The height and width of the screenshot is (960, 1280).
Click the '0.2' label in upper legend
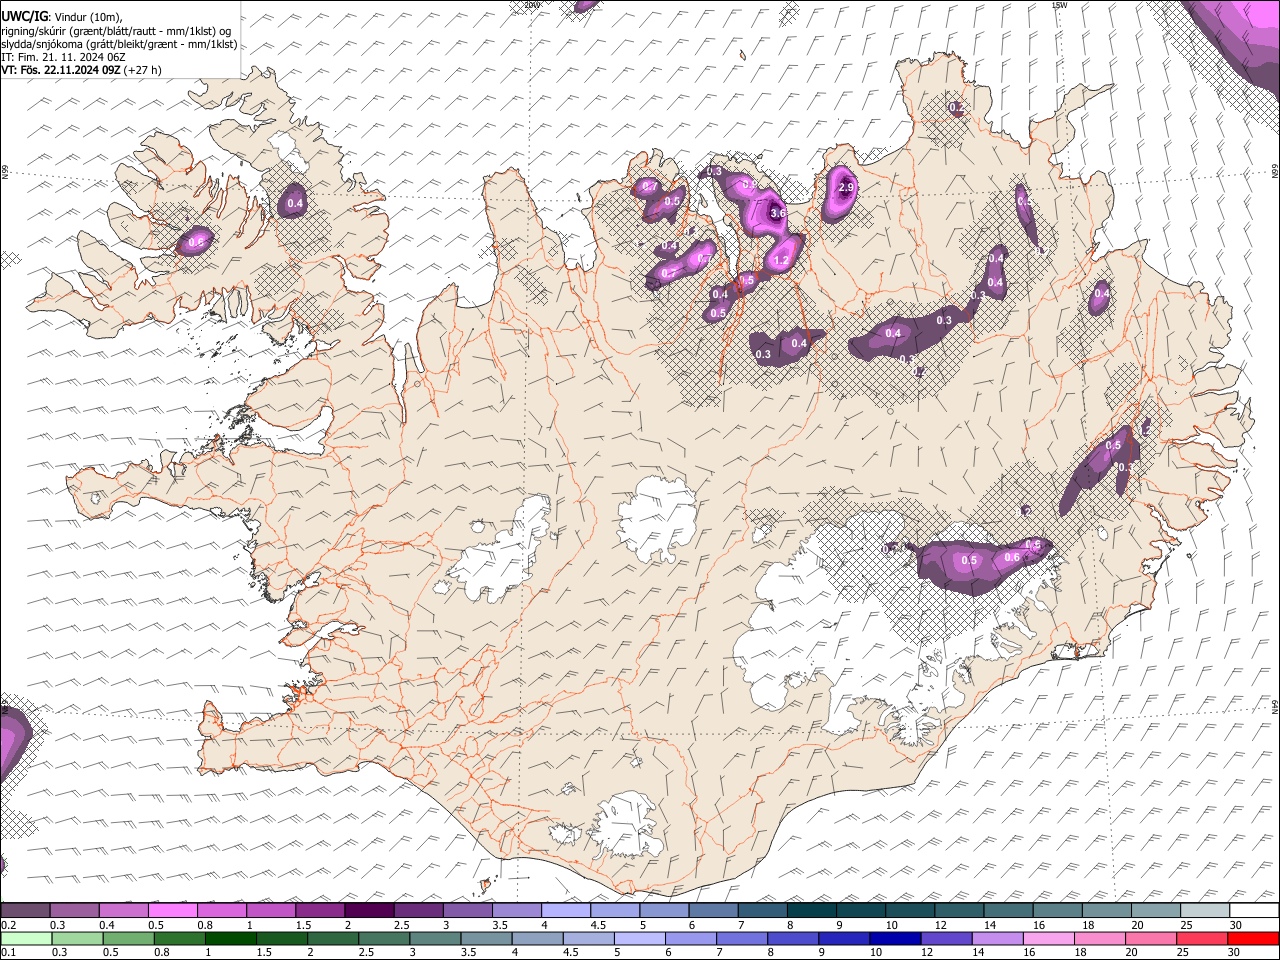click(8, 925)
